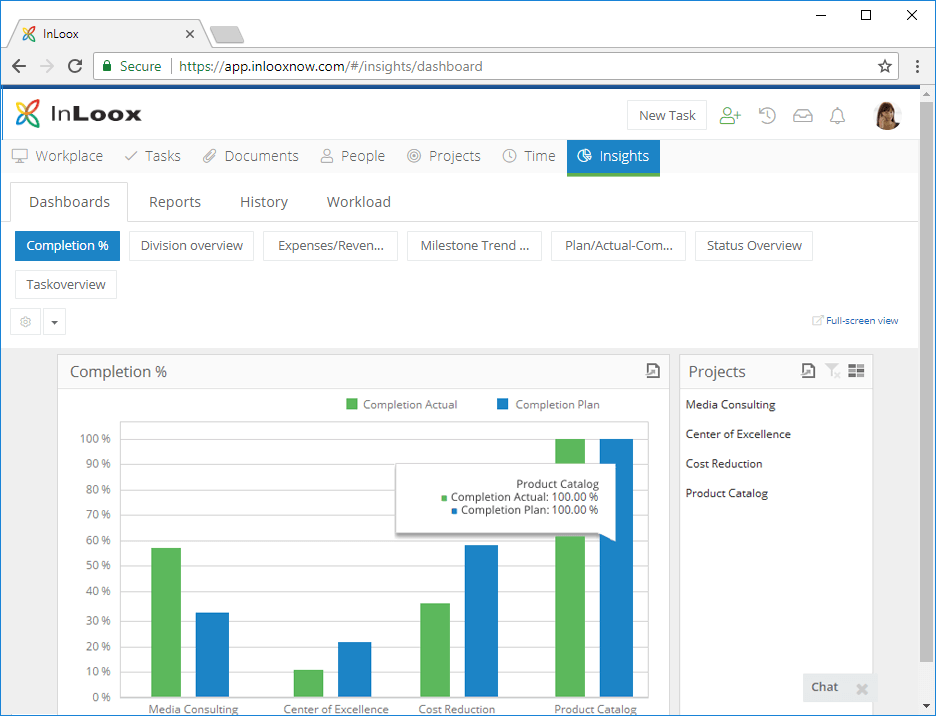Image resolution: width=936 pixels, height=716 pixels.
Task: Toggle Completion Actual legend swatch
Action: click(352, 404)
